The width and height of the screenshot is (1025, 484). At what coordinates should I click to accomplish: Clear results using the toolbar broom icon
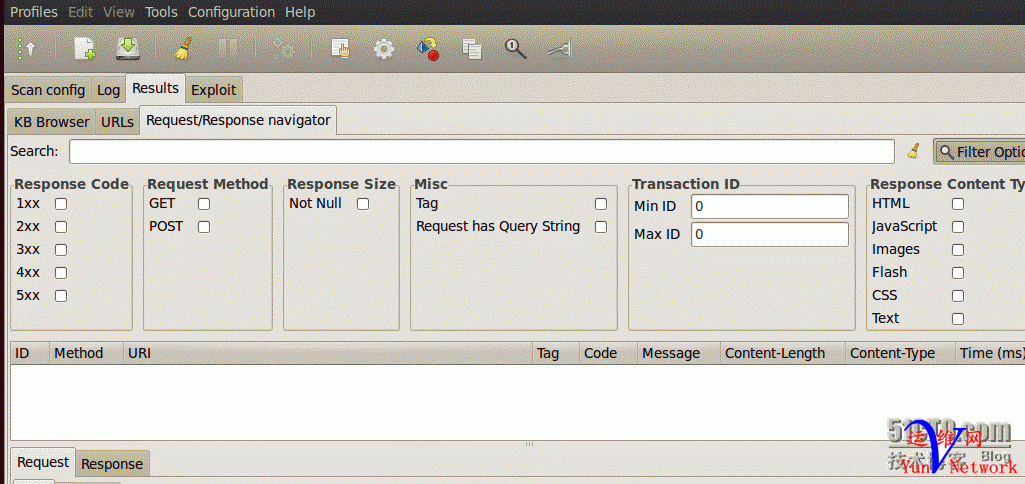coord(184,49)
